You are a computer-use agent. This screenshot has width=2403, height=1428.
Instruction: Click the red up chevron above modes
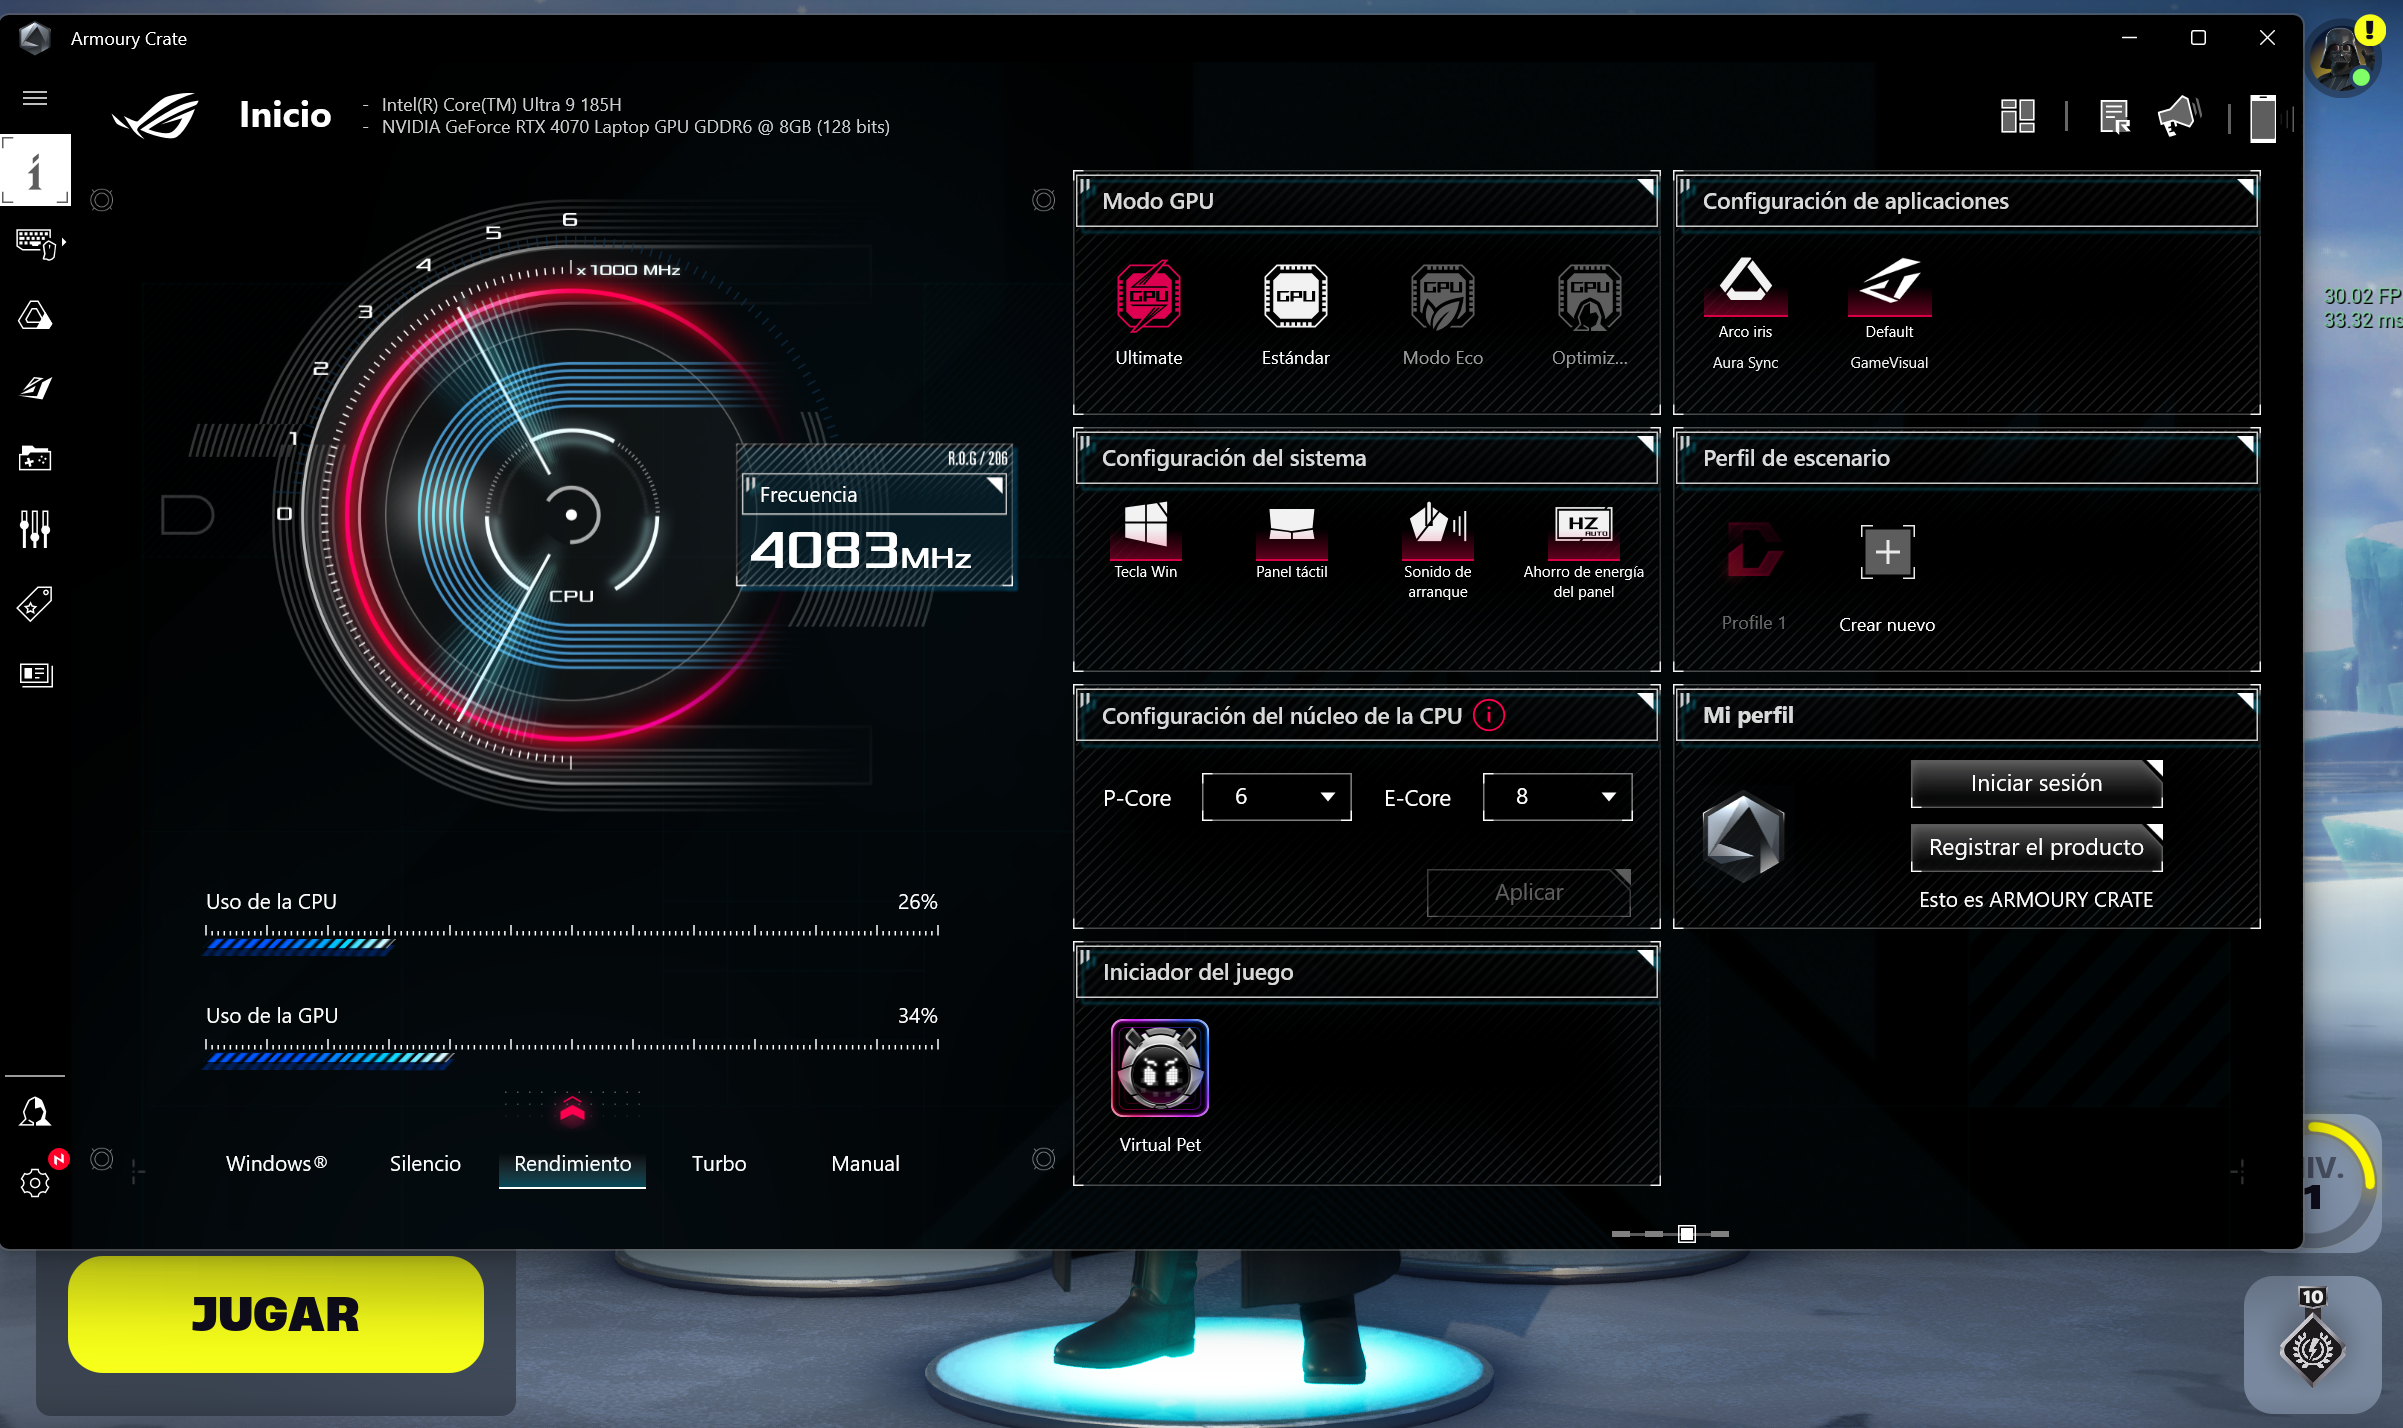(572, 1108)
